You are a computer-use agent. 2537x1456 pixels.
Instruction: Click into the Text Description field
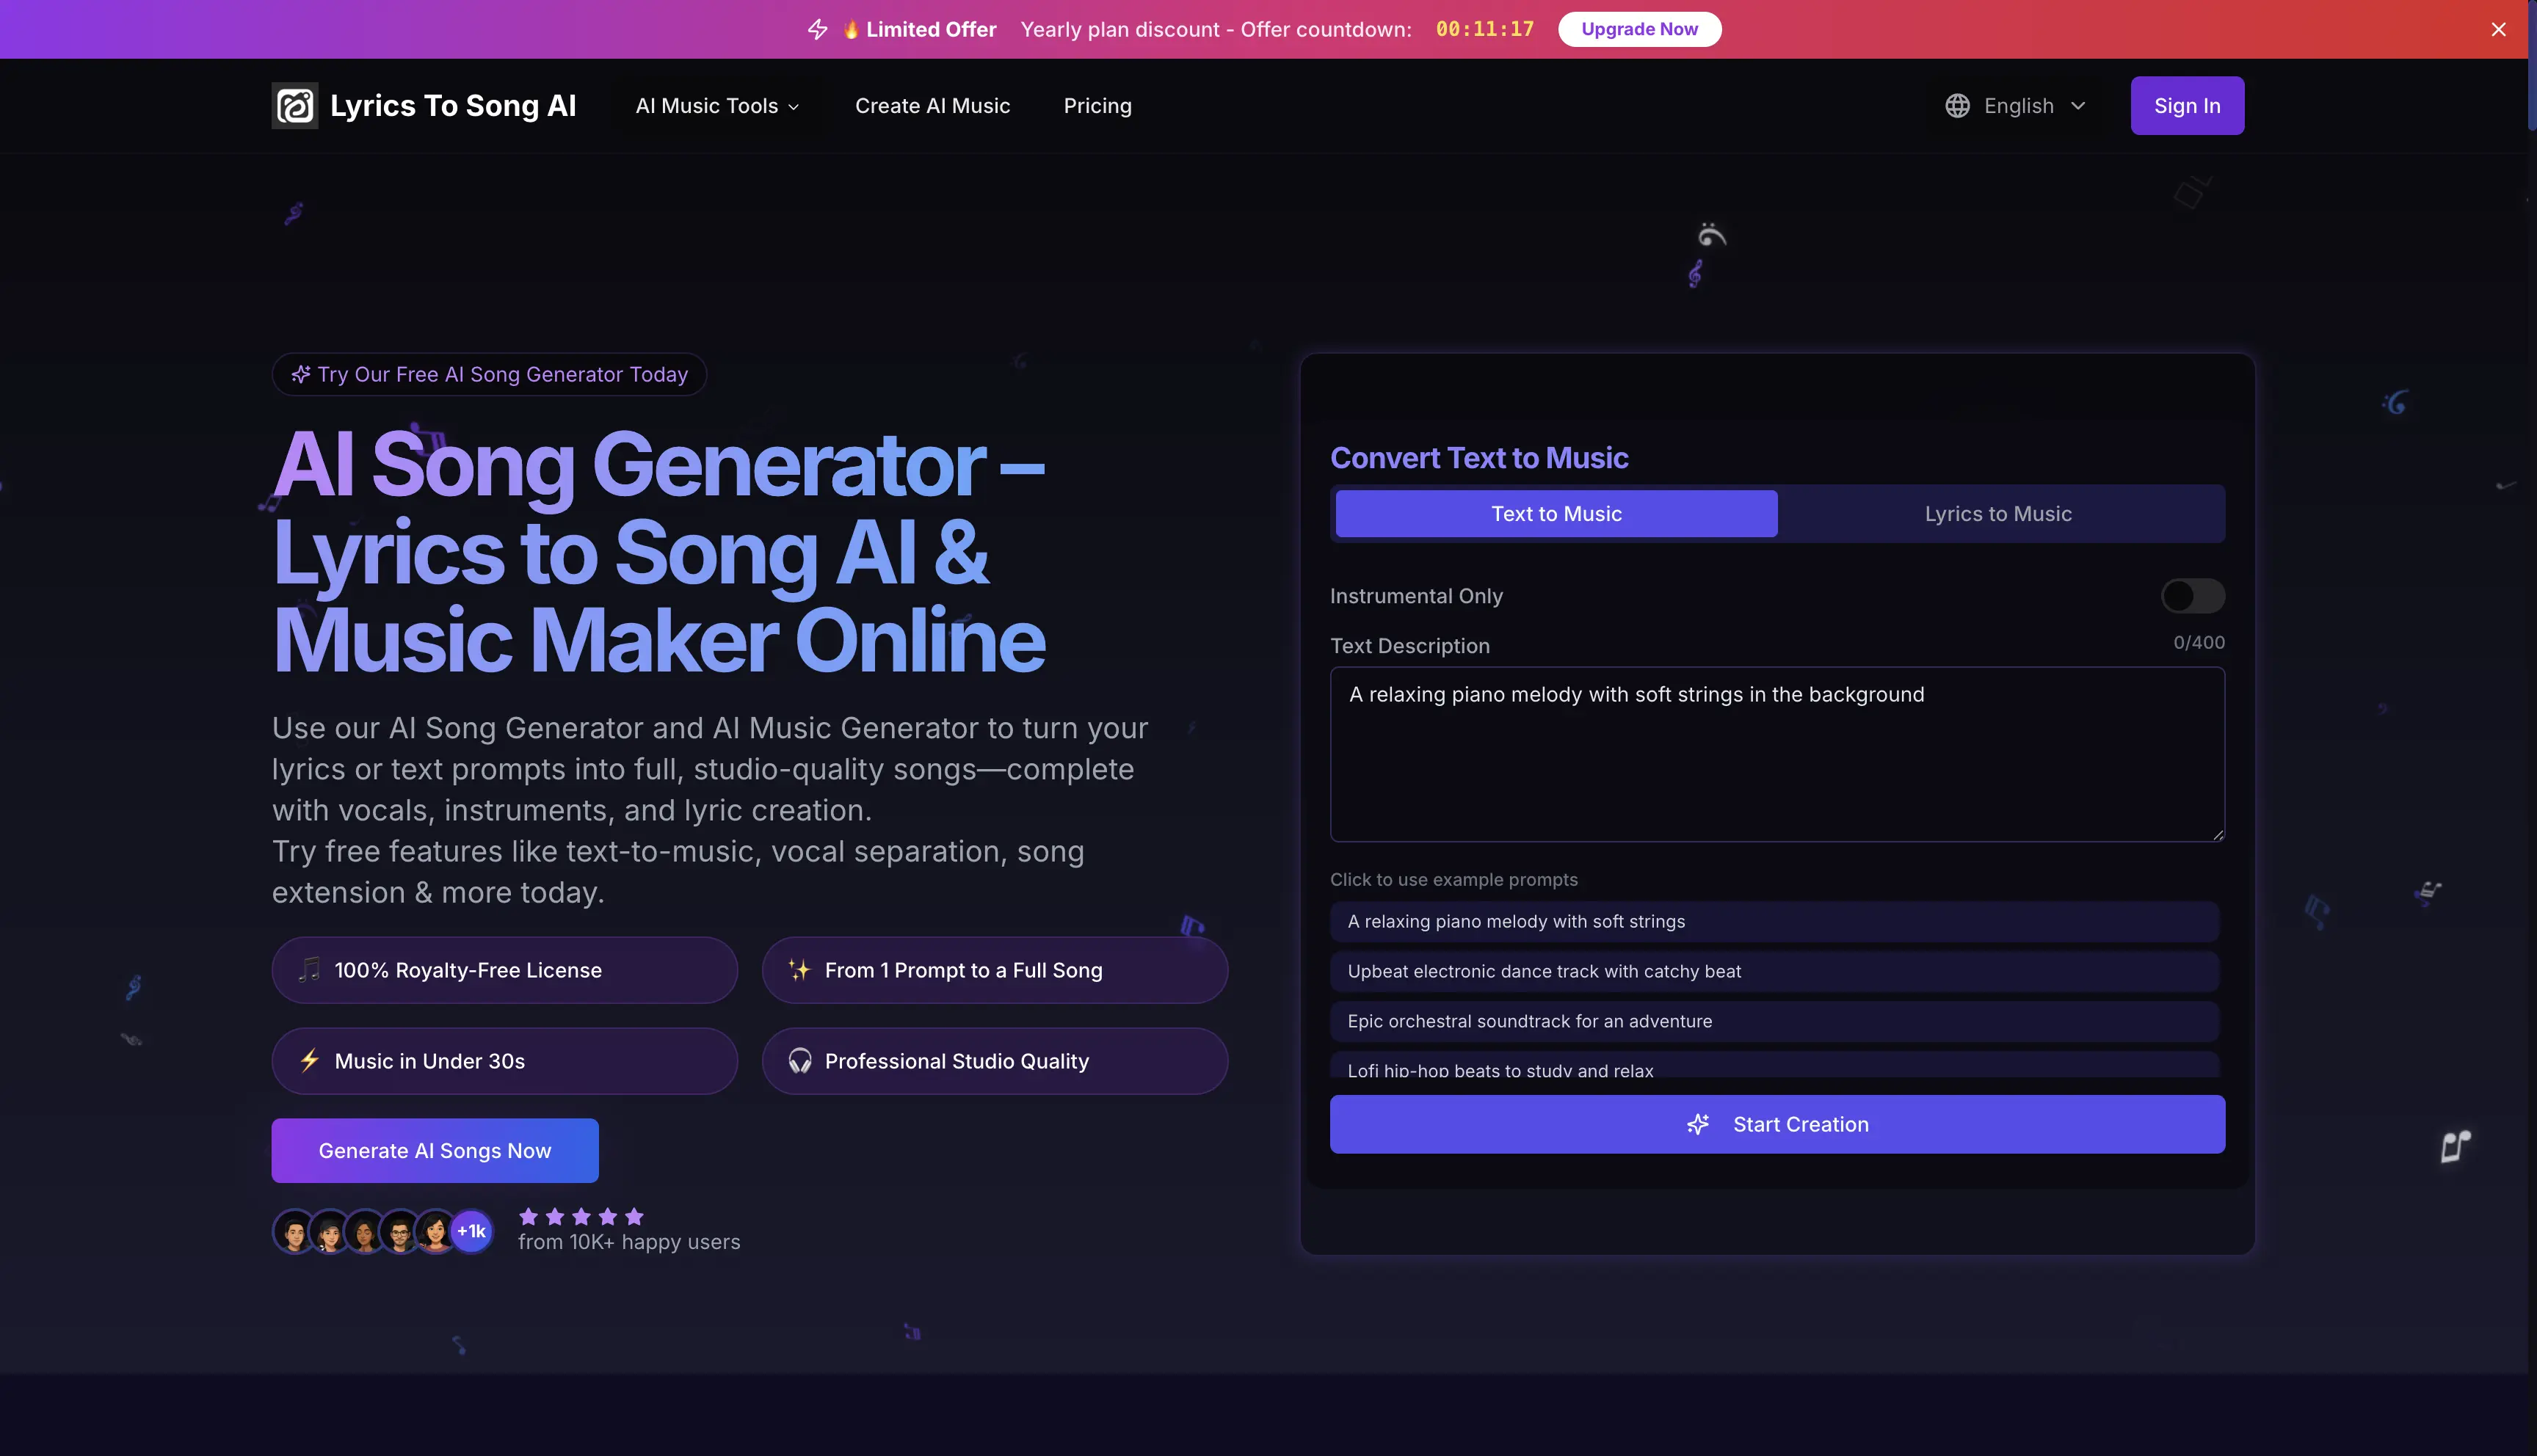tap(1776, 760)
